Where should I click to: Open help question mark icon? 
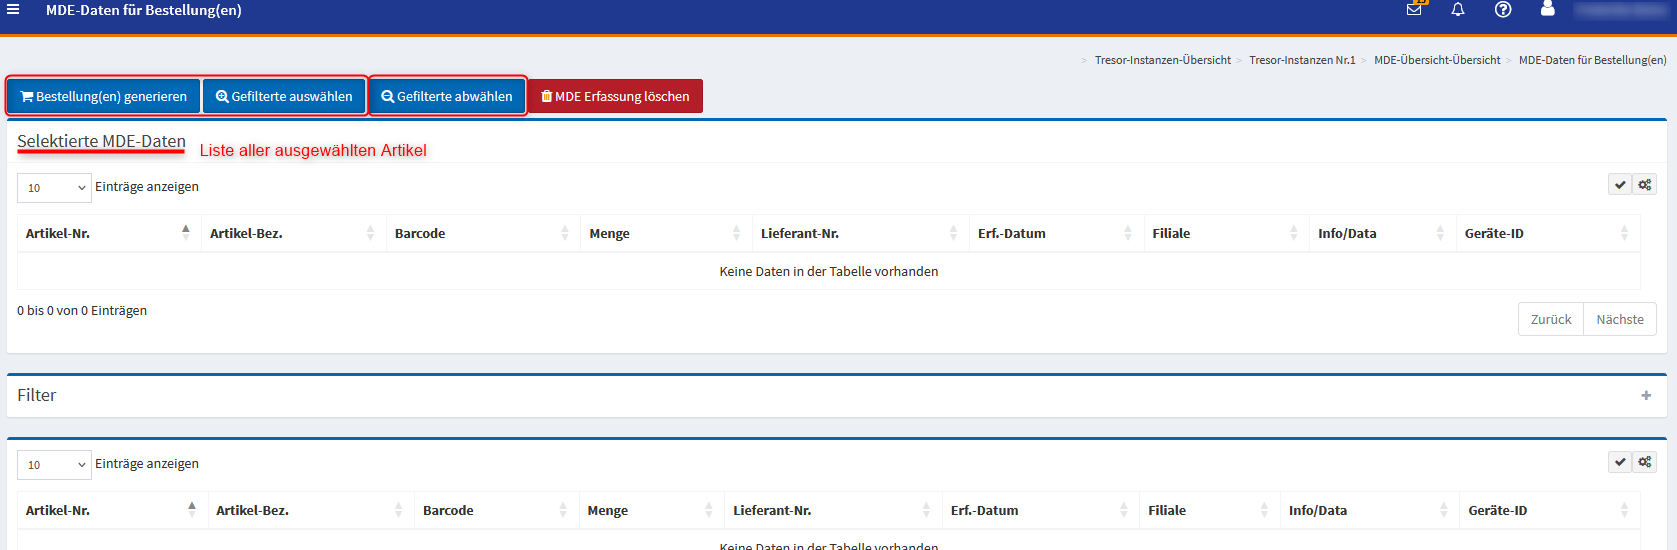(x=1502, y=9)
